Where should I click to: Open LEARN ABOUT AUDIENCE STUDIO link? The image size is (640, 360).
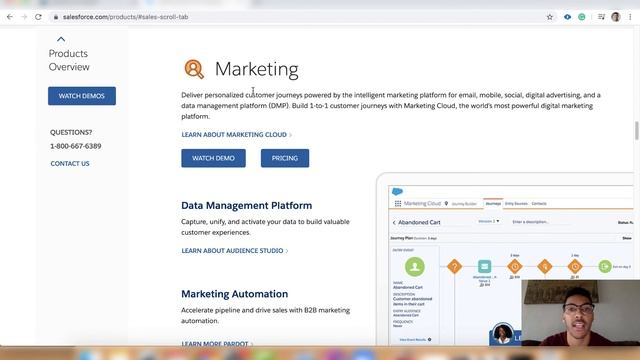click(x=235, y=251)
